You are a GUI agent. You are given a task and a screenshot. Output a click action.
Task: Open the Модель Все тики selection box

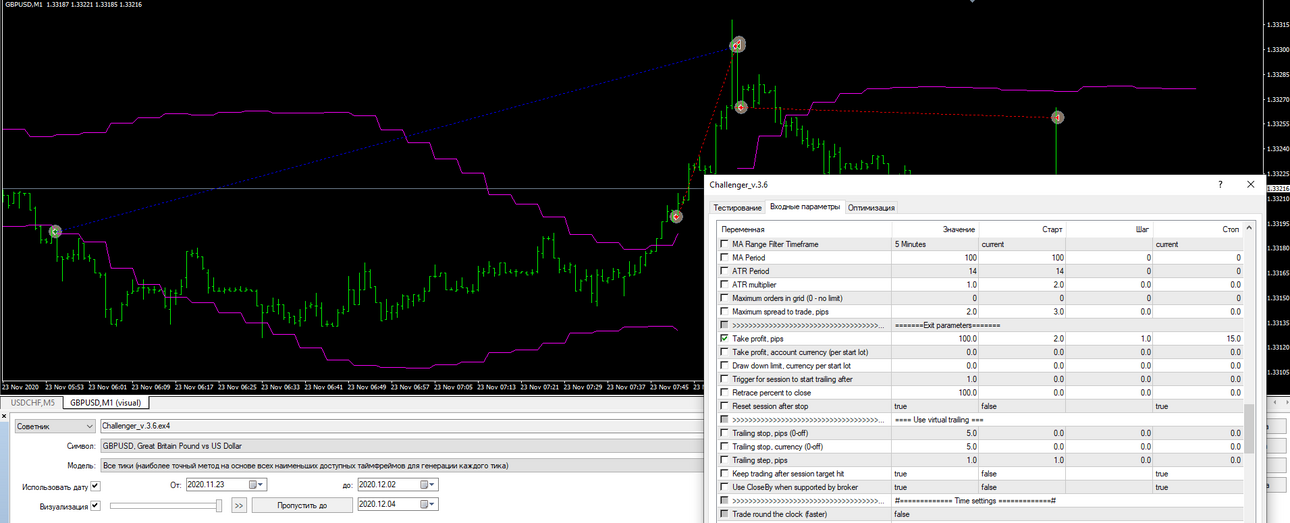[400, 466]
